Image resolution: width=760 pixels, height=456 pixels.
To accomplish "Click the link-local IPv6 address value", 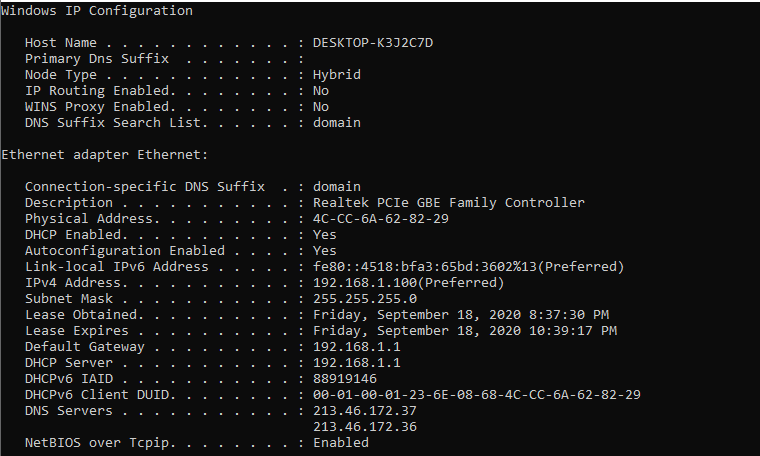I will click(x=469, y=267).
